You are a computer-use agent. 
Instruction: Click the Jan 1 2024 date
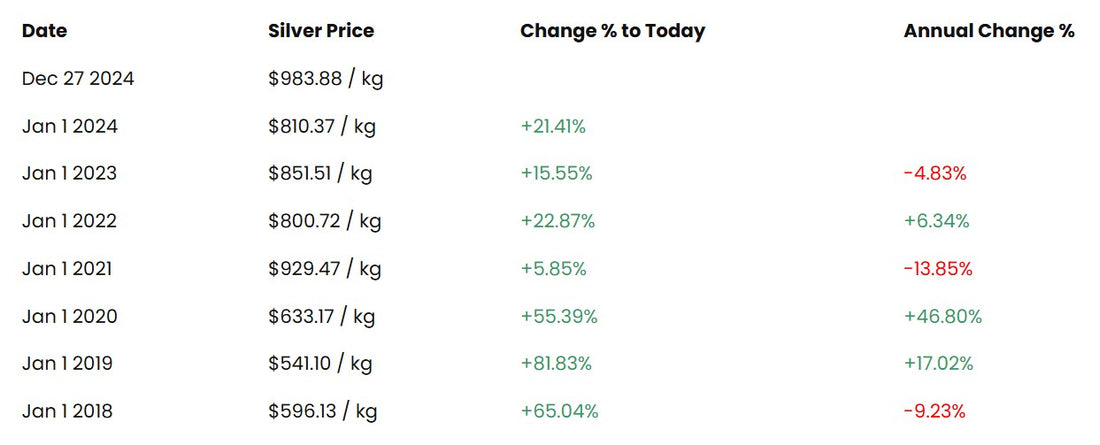pos(69,126)
